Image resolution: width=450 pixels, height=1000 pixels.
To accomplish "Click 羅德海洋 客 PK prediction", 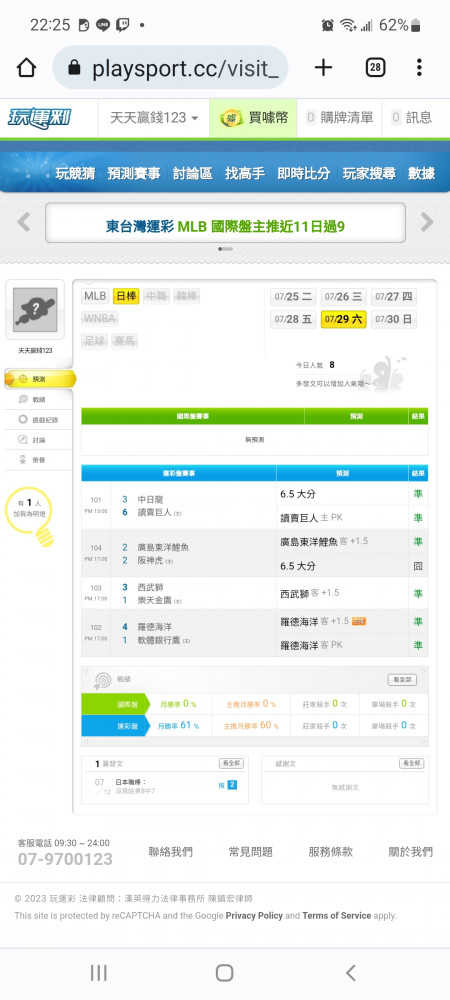I will click(311, 645).
